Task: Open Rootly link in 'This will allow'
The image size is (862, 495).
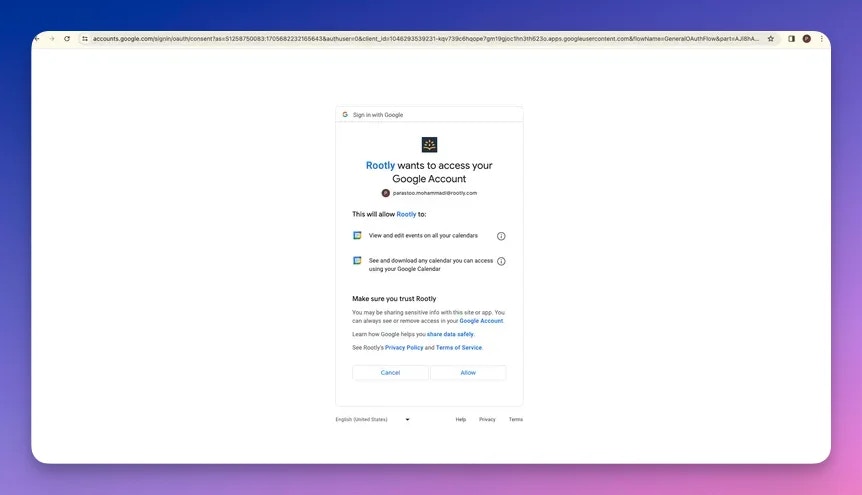Action: (x=406, y=214)
